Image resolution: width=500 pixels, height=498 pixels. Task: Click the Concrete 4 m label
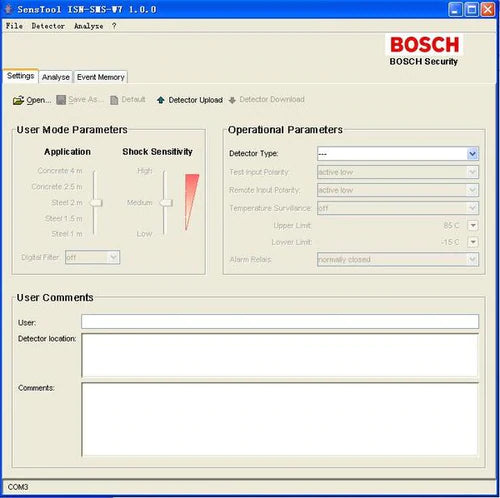pyautogui.click(x=60, y=171)
